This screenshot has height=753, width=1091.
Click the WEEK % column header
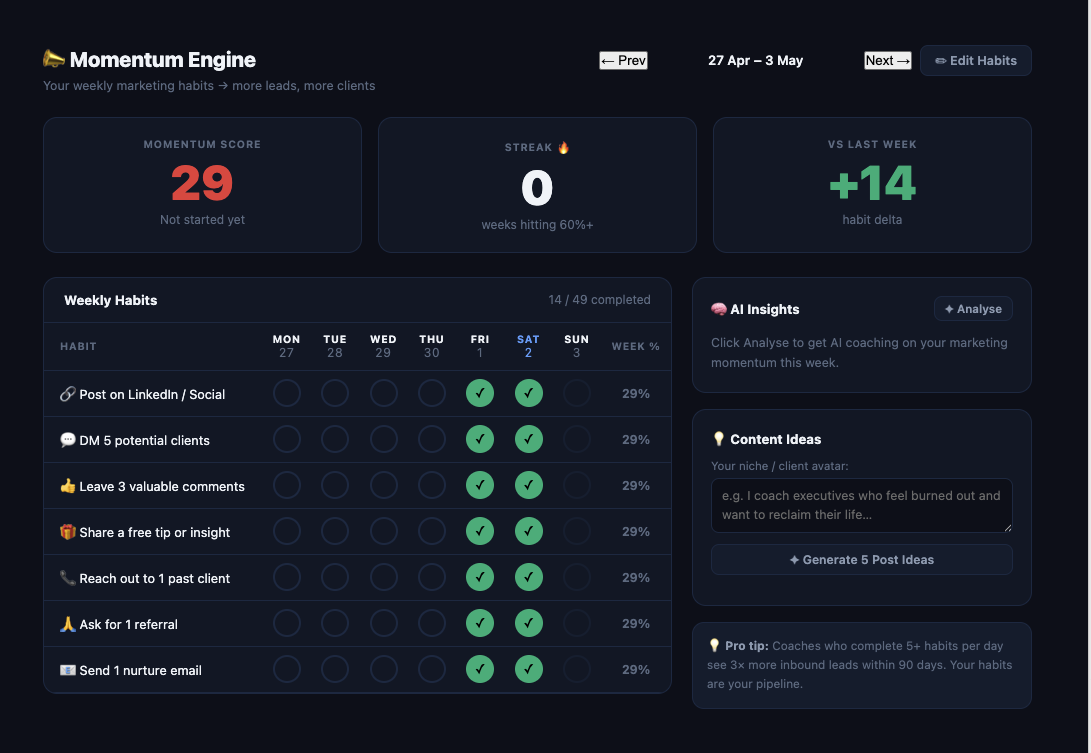point(635,346)
